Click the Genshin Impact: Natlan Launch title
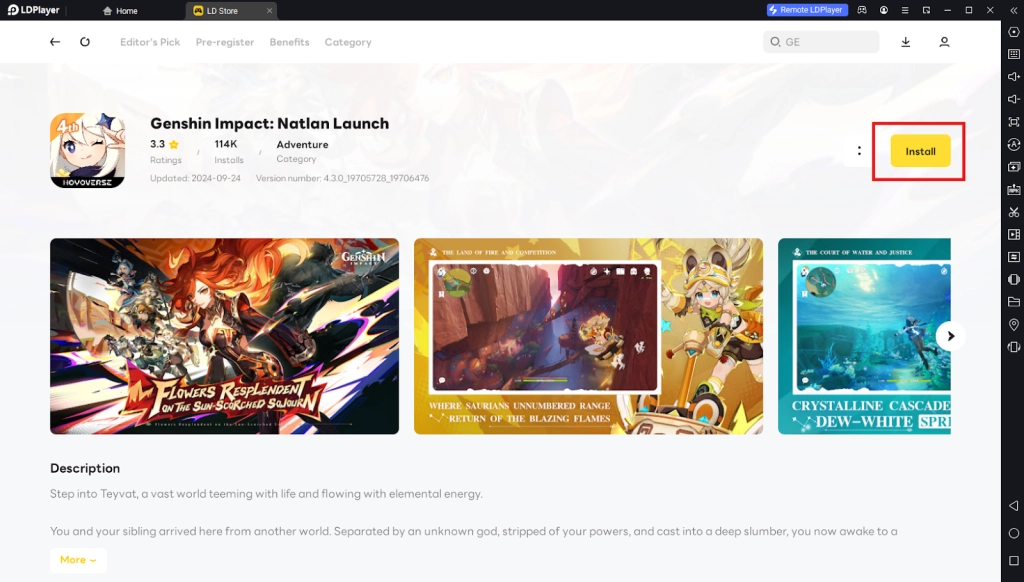 pyautogui.click(x=269, y=123)
